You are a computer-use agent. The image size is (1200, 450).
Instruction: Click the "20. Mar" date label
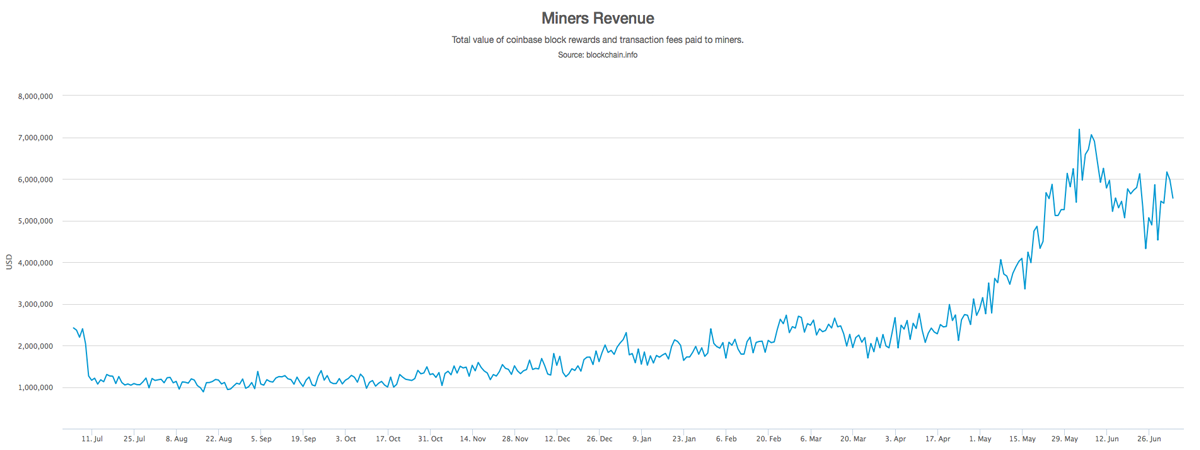pyautogui.click(x=854, y=438)
